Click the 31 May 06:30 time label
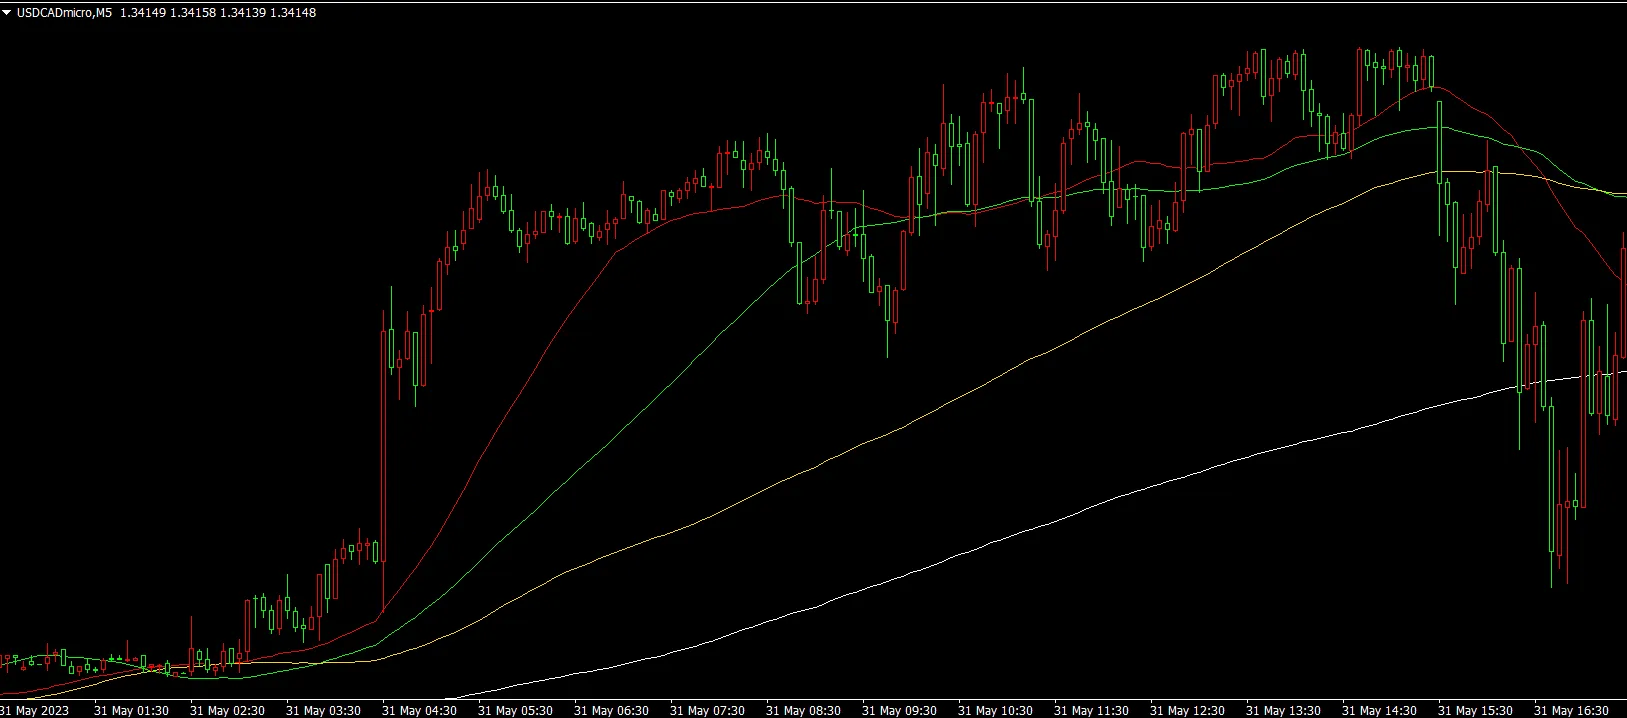This screenshot has width=1627, height=718. tap(611, 710)
